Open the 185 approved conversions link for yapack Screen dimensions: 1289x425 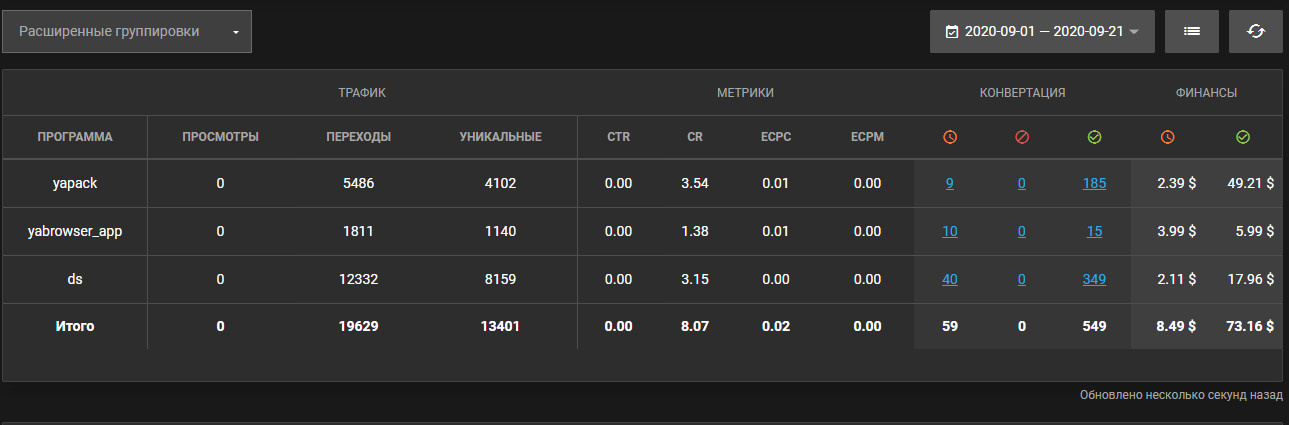coord(1094,183)
